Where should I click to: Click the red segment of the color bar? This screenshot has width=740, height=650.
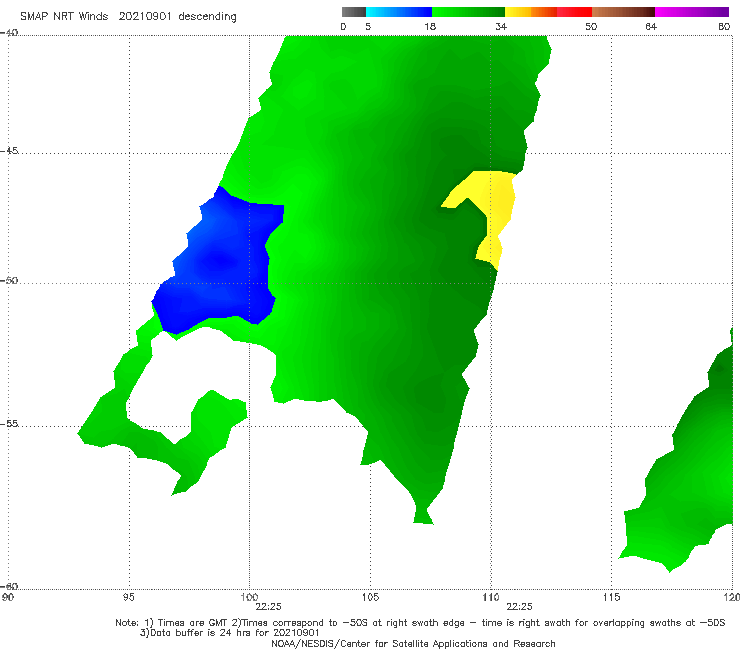click(574, 12)
